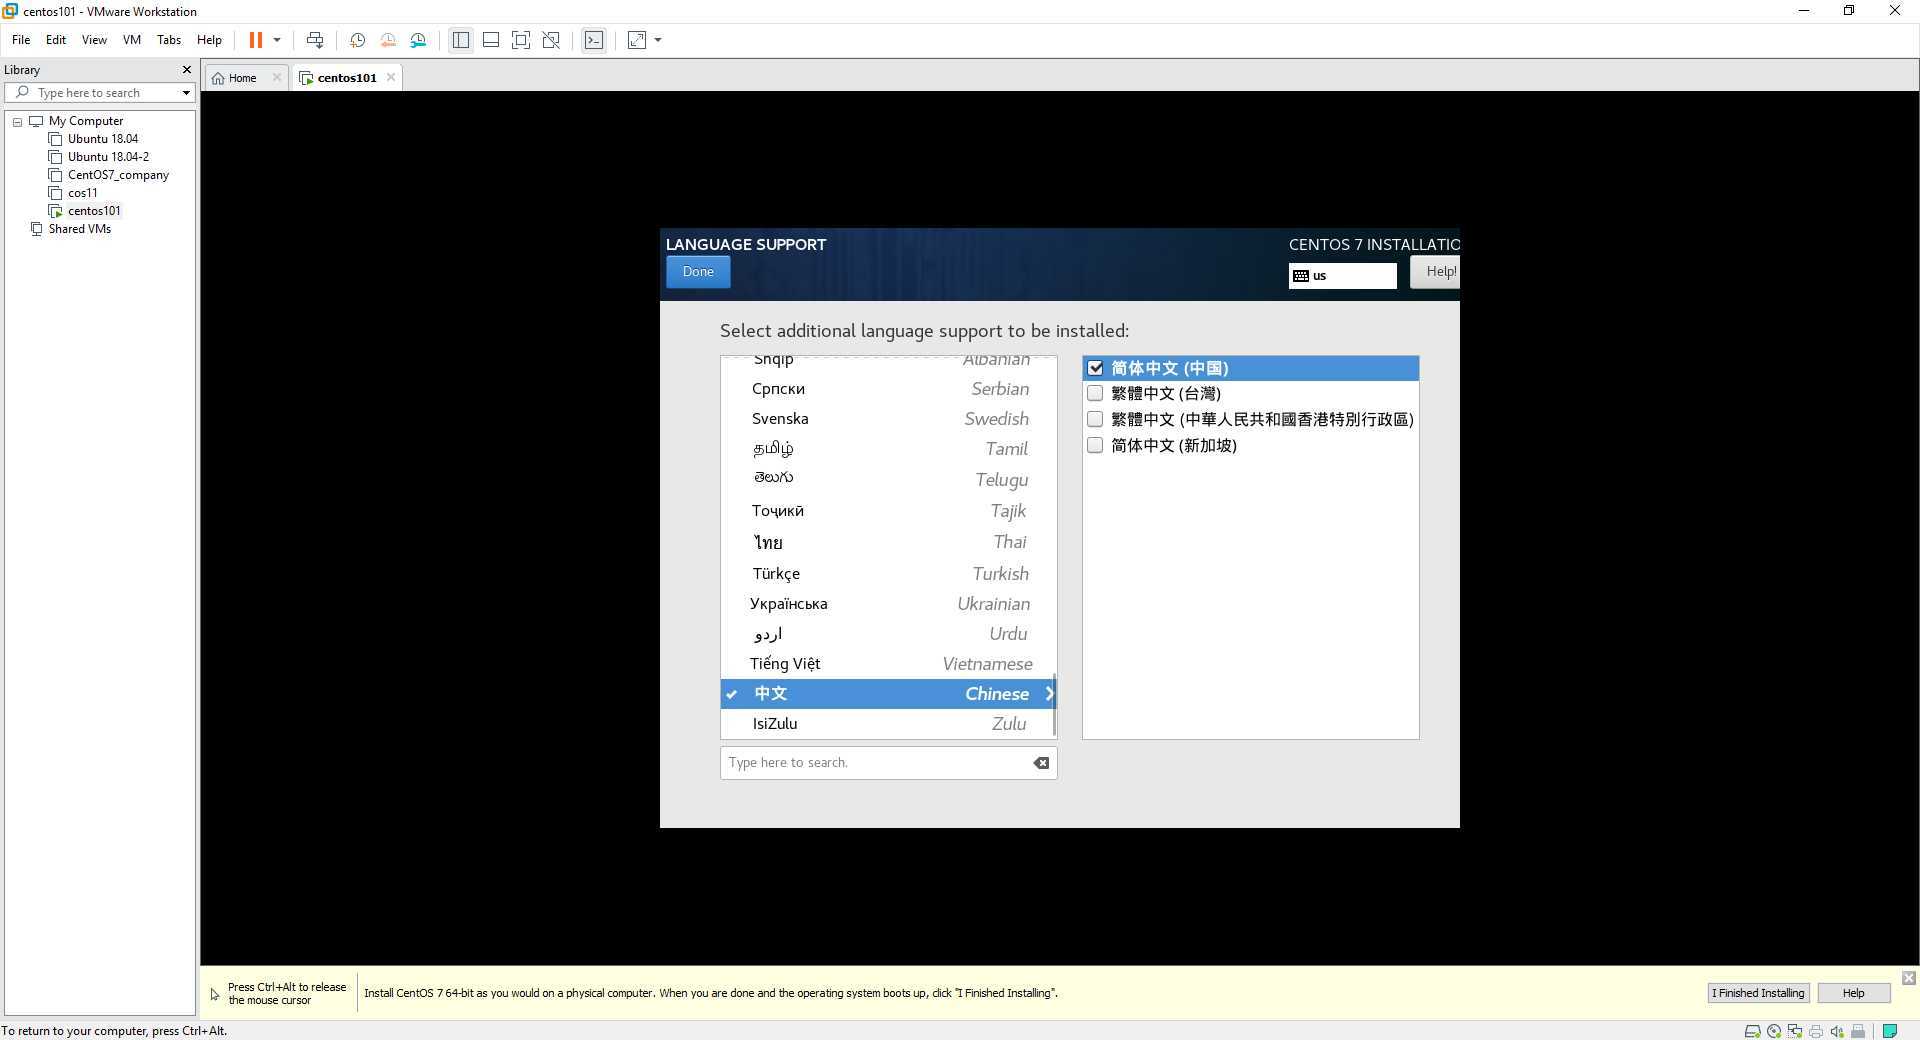
Task: Select Ubuntu 18.04-2 in the library
Action: 108,157
